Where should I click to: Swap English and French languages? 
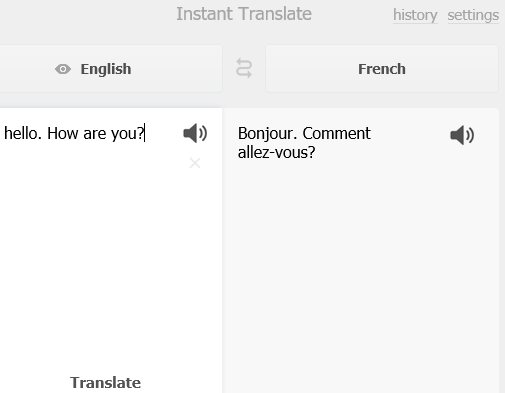click(x=244, y=68)
